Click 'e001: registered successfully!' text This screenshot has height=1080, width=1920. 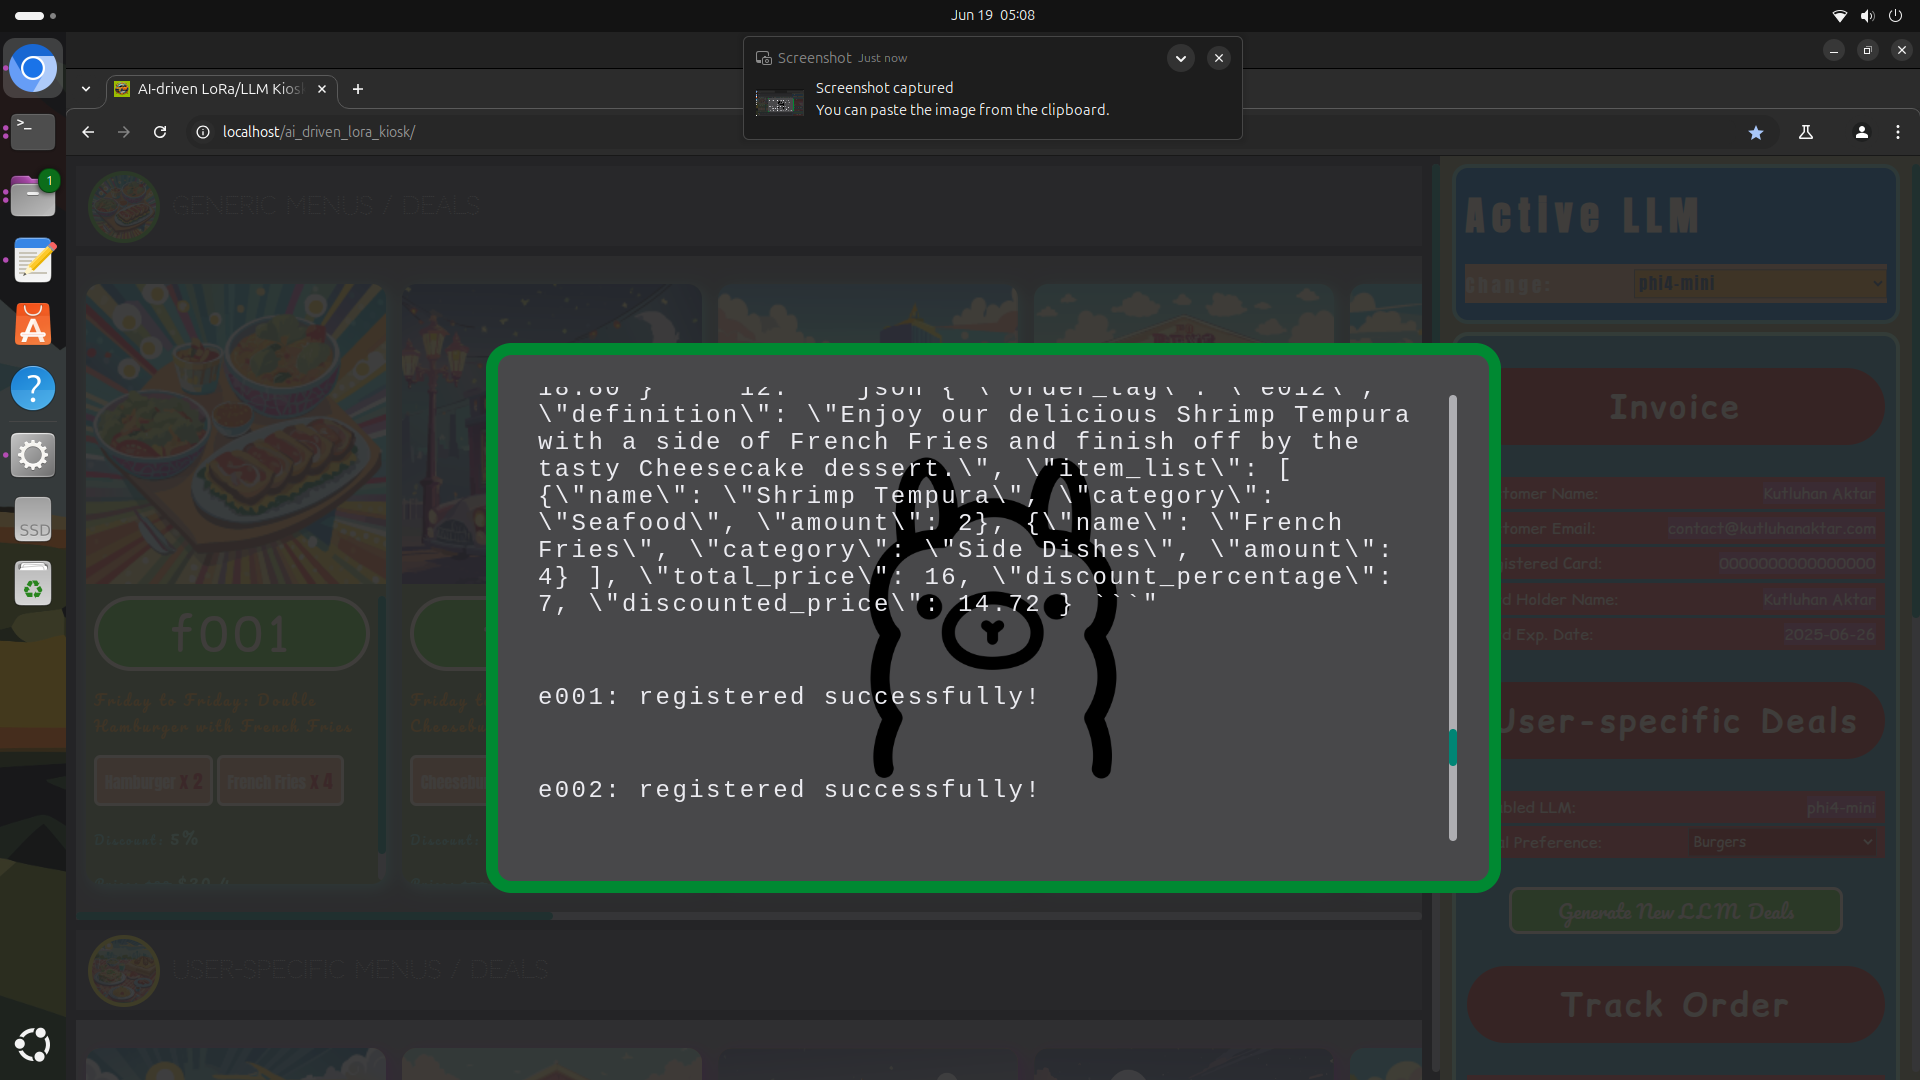tap(789, 697)
